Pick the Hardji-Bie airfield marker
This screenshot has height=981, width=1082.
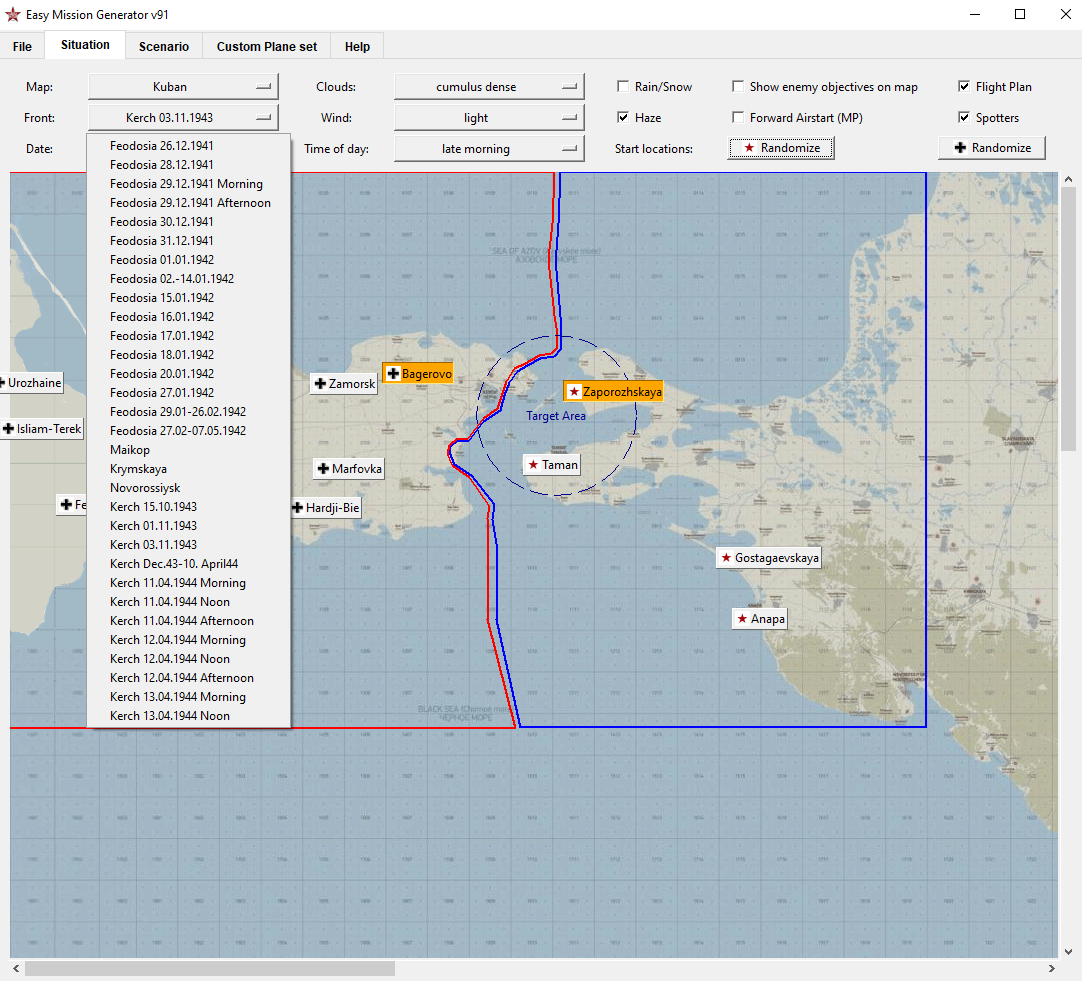(326, 508)
